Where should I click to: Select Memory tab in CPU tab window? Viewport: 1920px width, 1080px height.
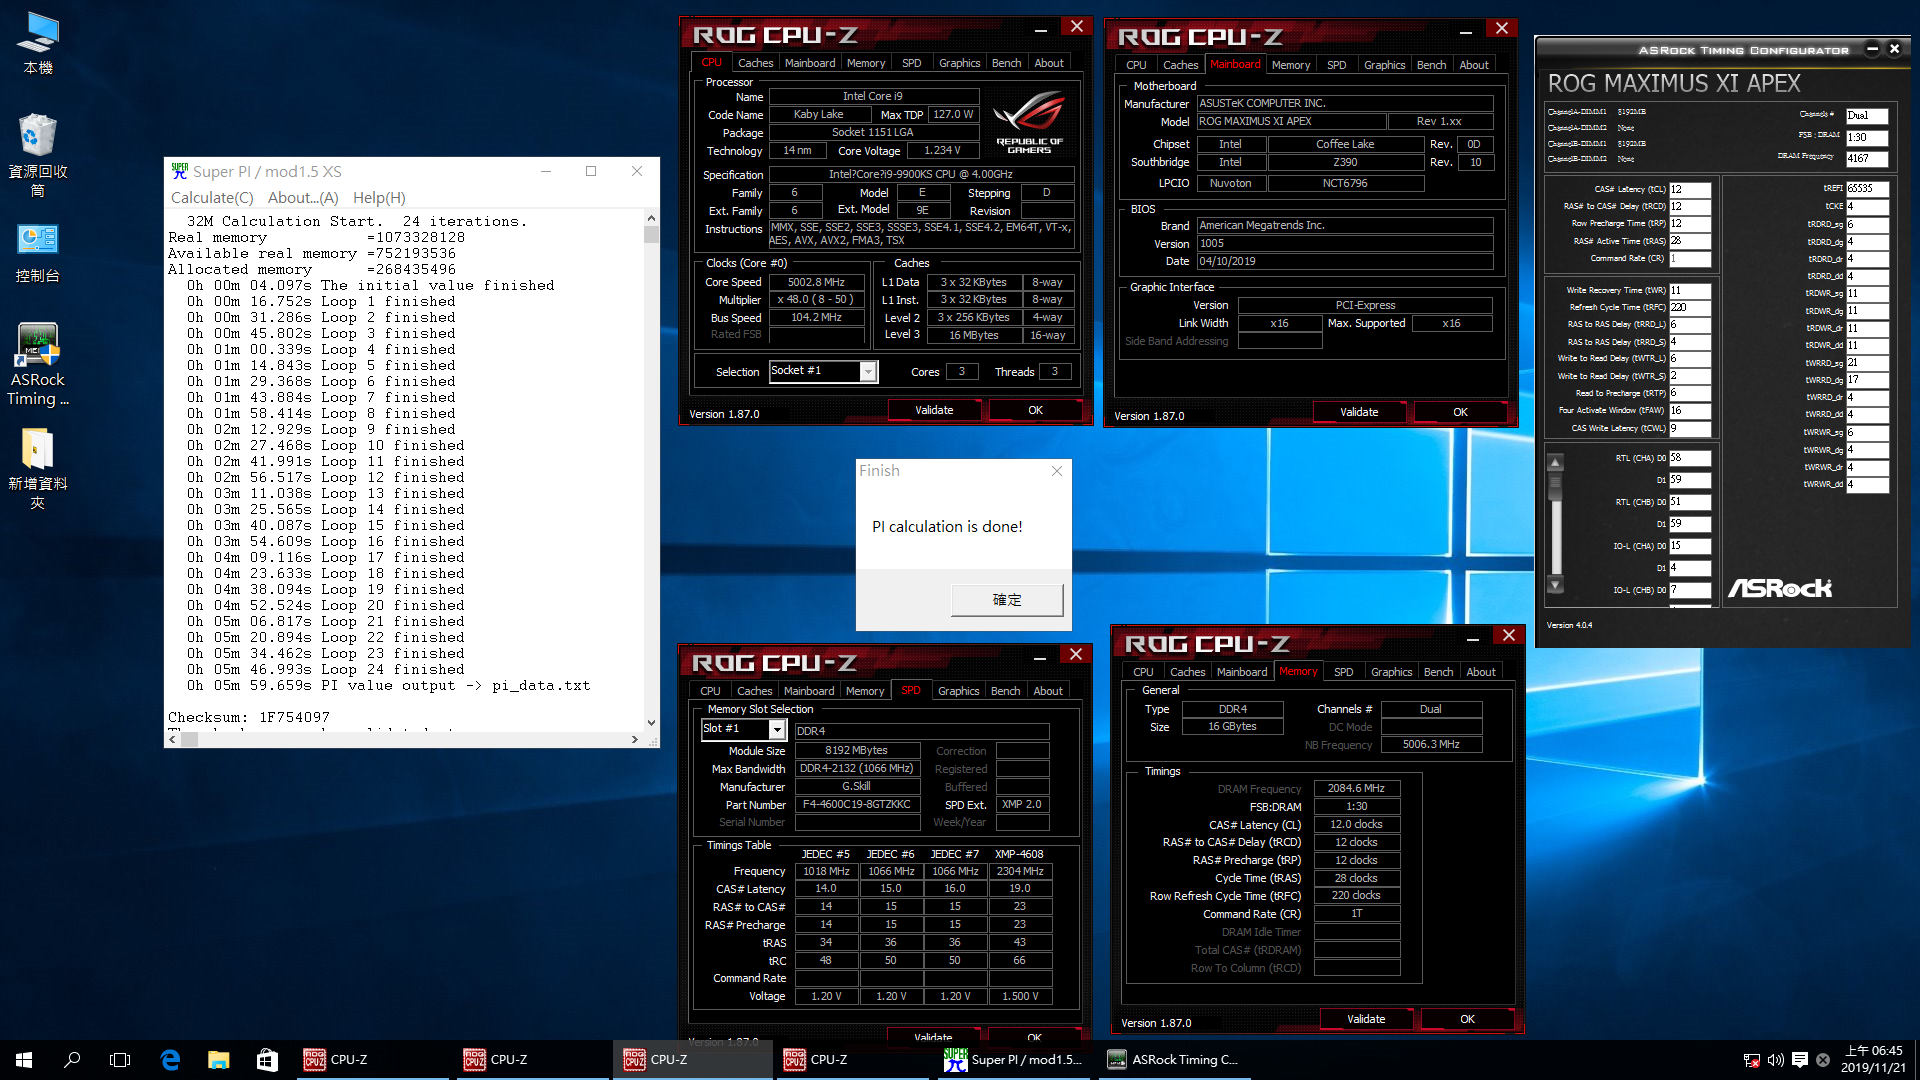865,63
